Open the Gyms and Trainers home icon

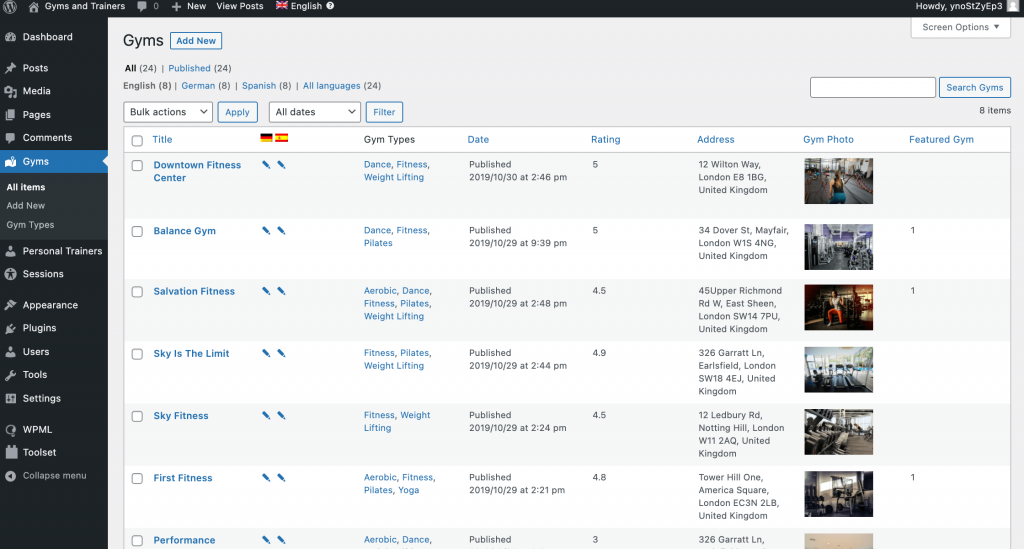click(33, 7)
